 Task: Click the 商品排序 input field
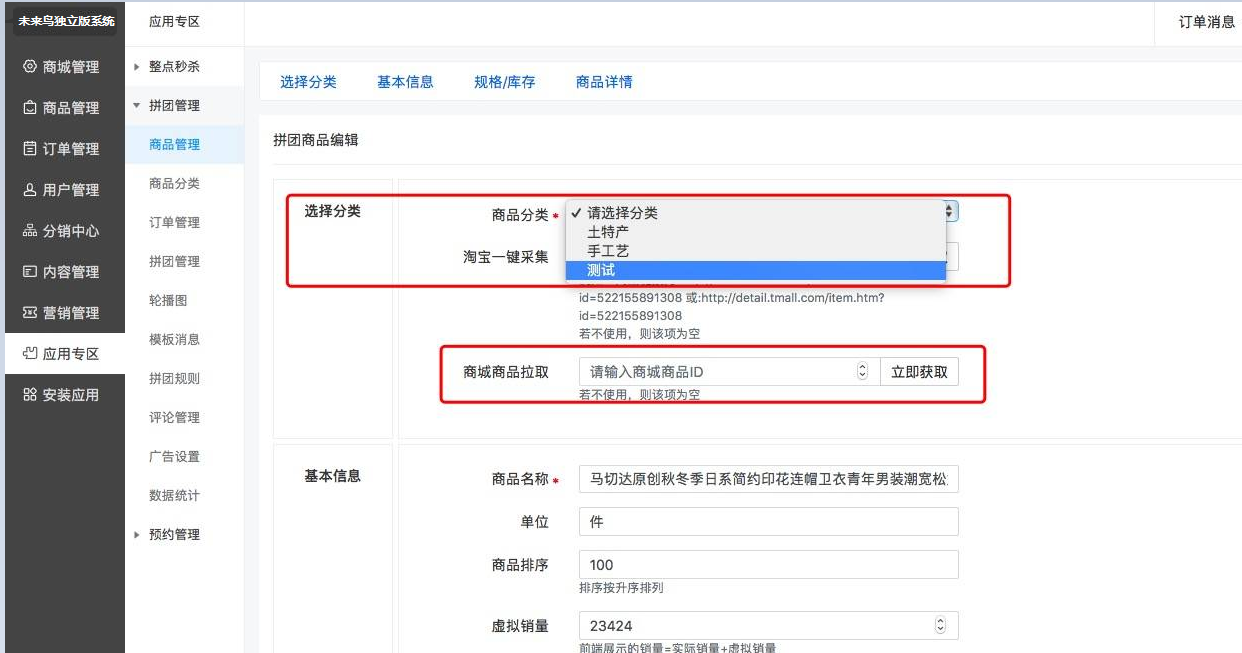[x=768, y=564]
